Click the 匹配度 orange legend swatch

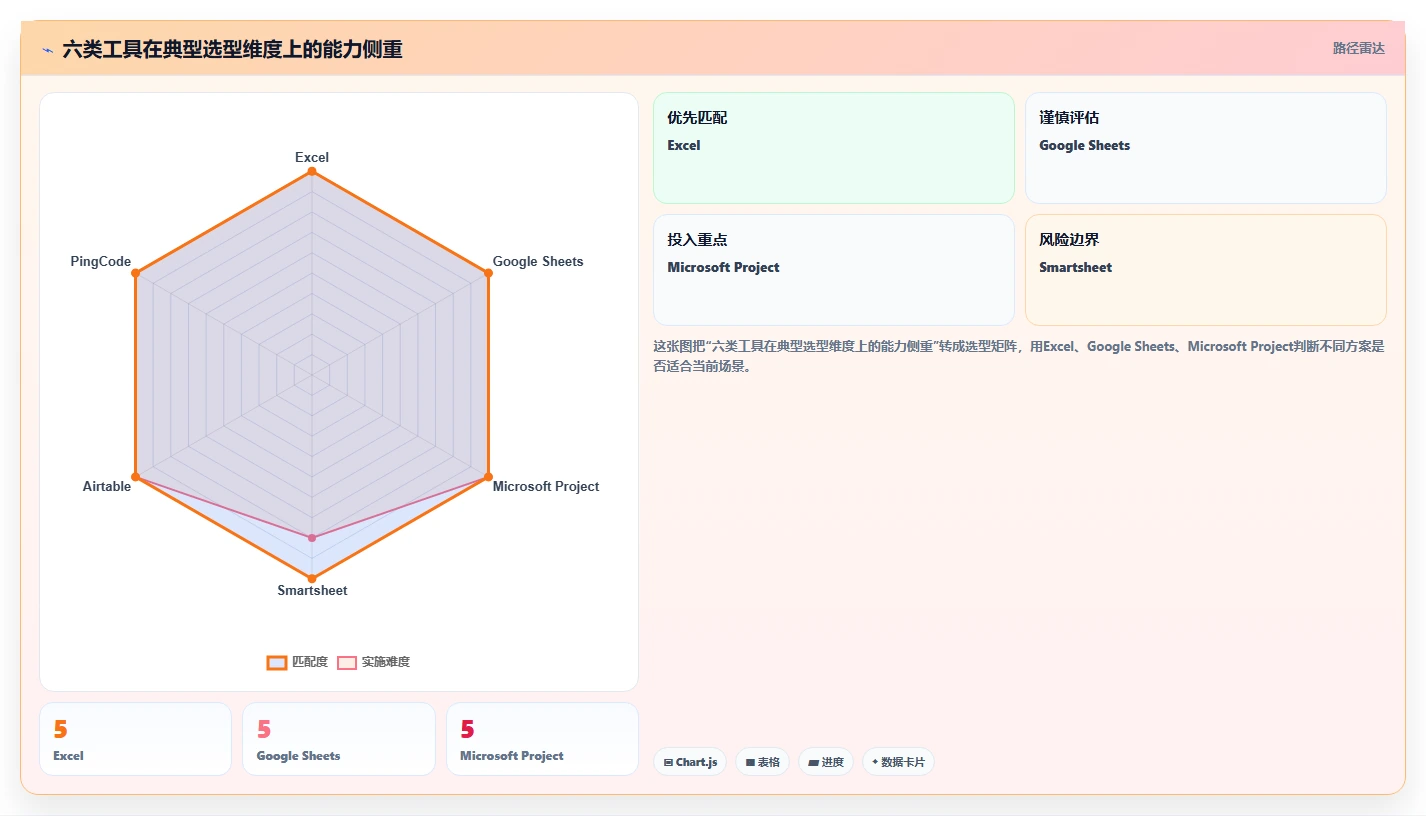[277, 662]
